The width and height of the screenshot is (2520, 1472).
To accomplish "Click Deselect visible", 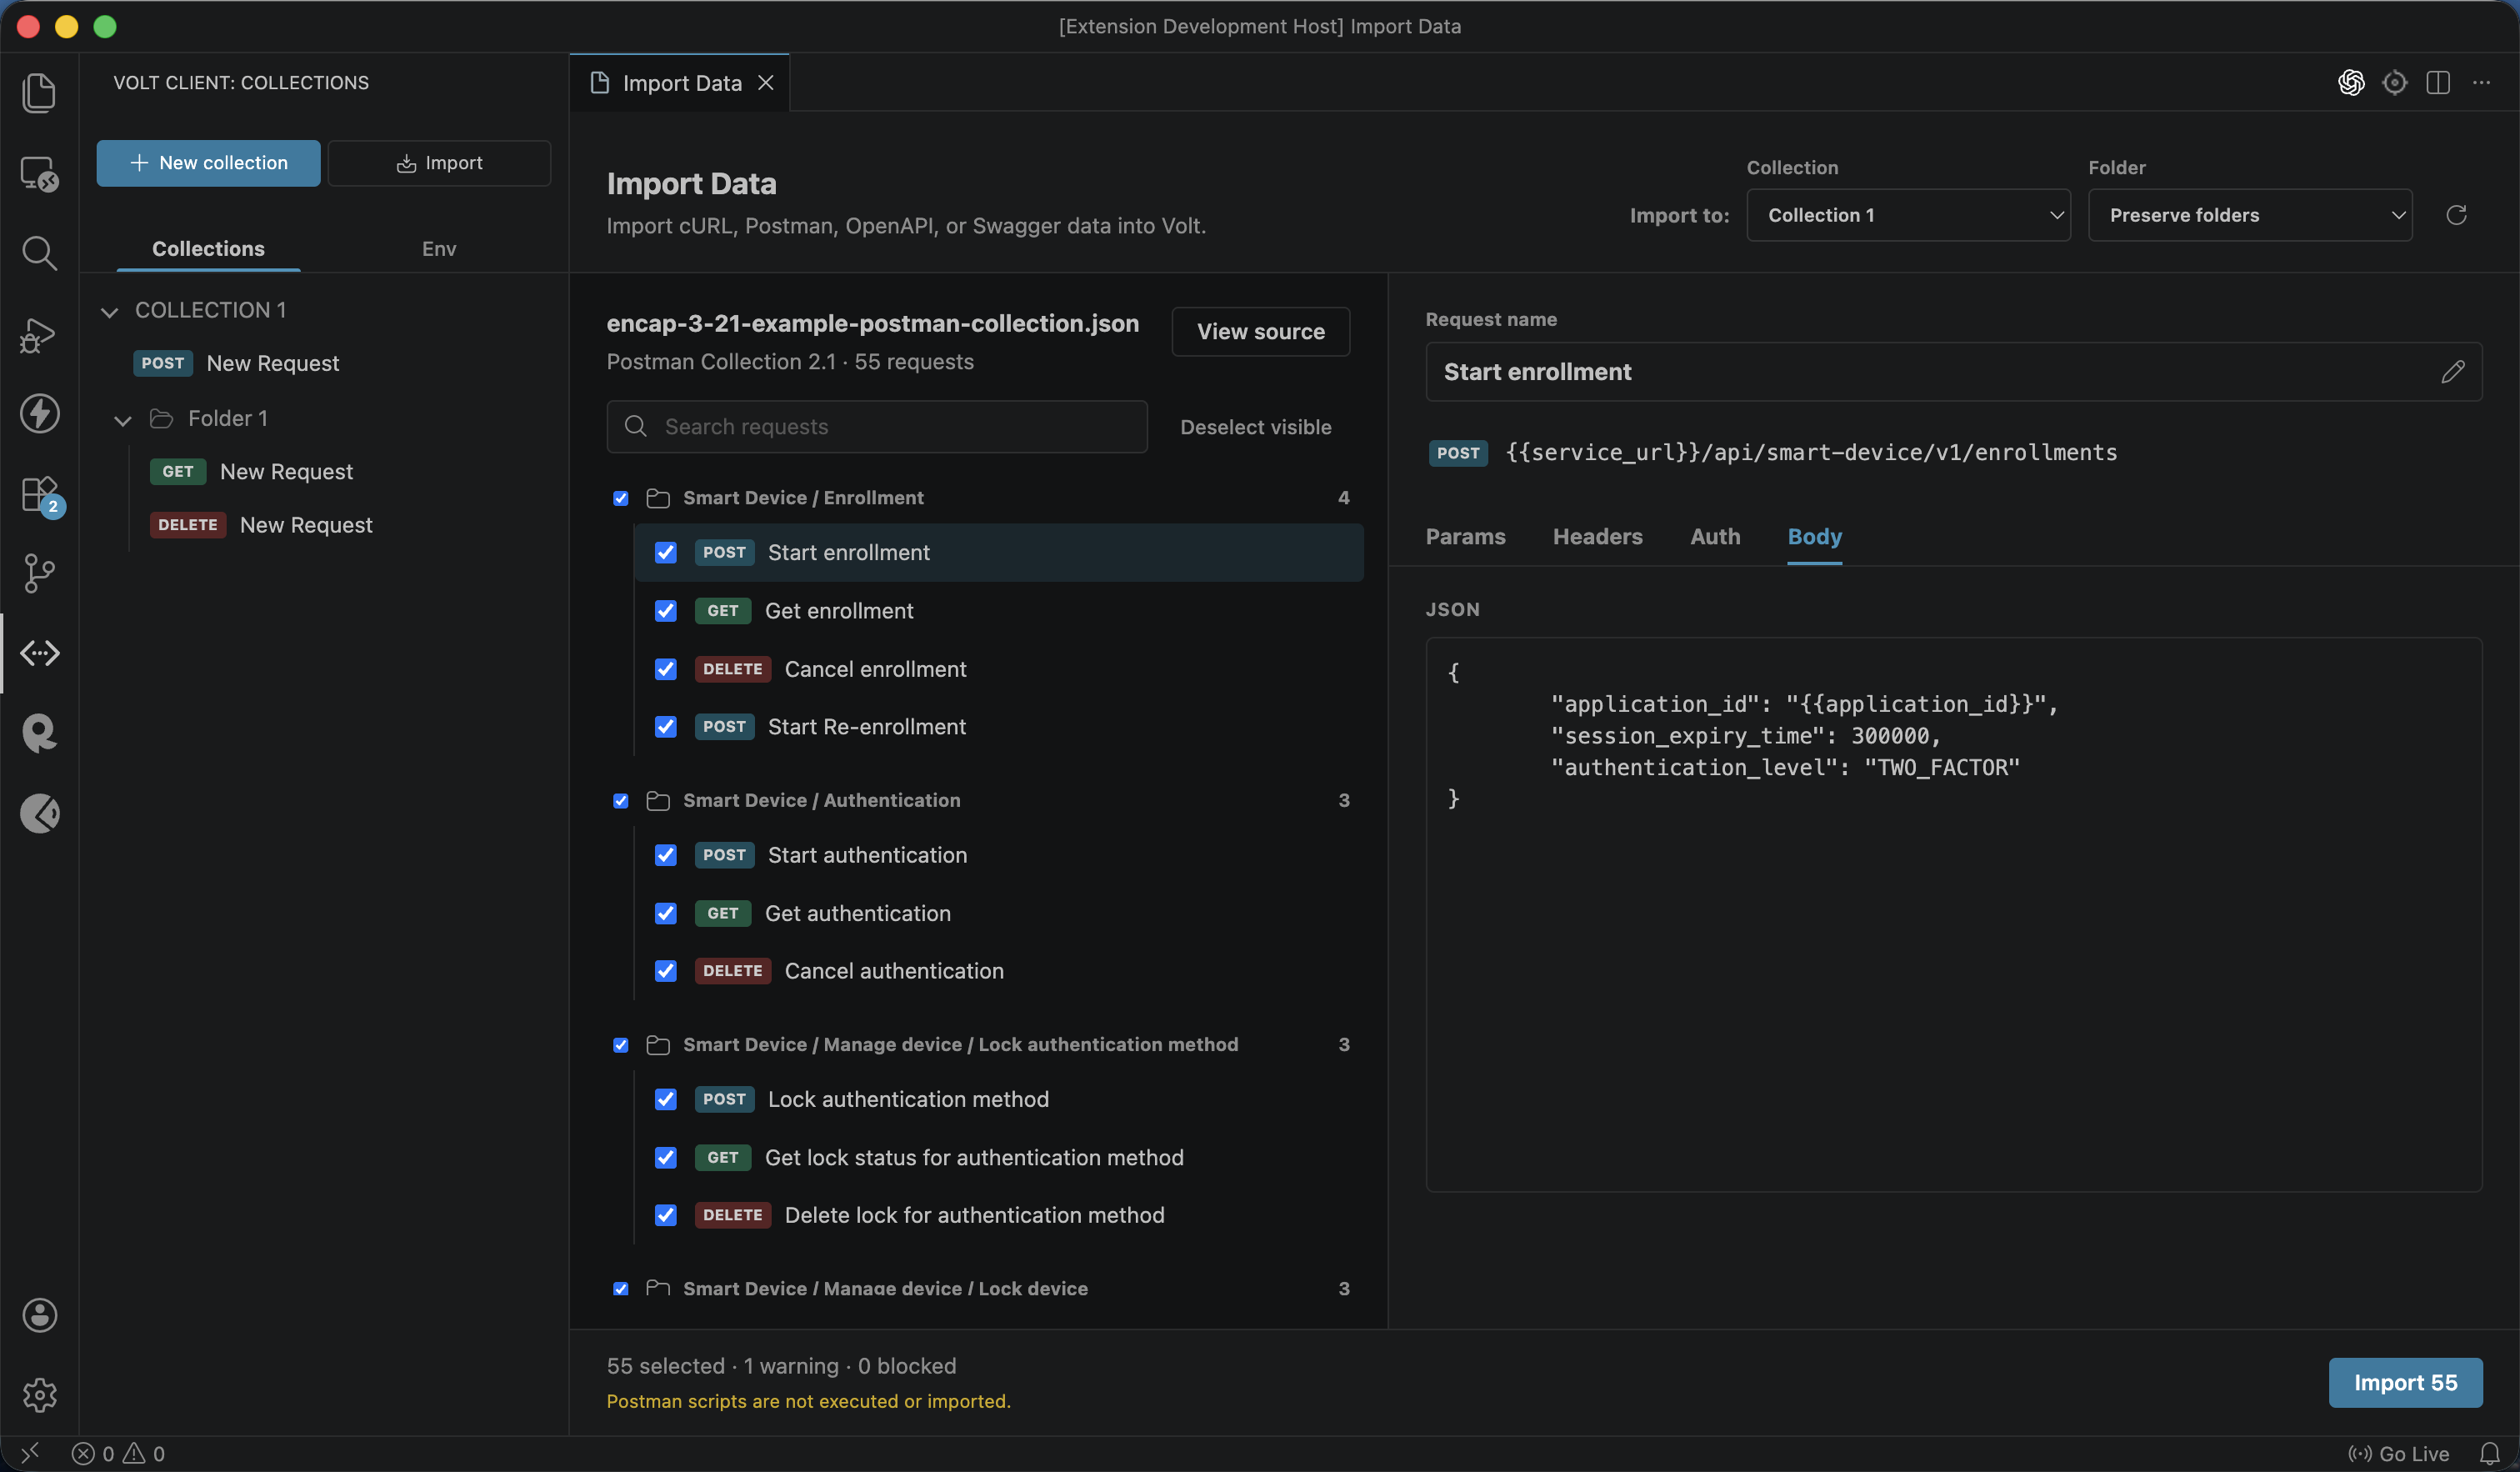I will click(x=1255, y=427).
